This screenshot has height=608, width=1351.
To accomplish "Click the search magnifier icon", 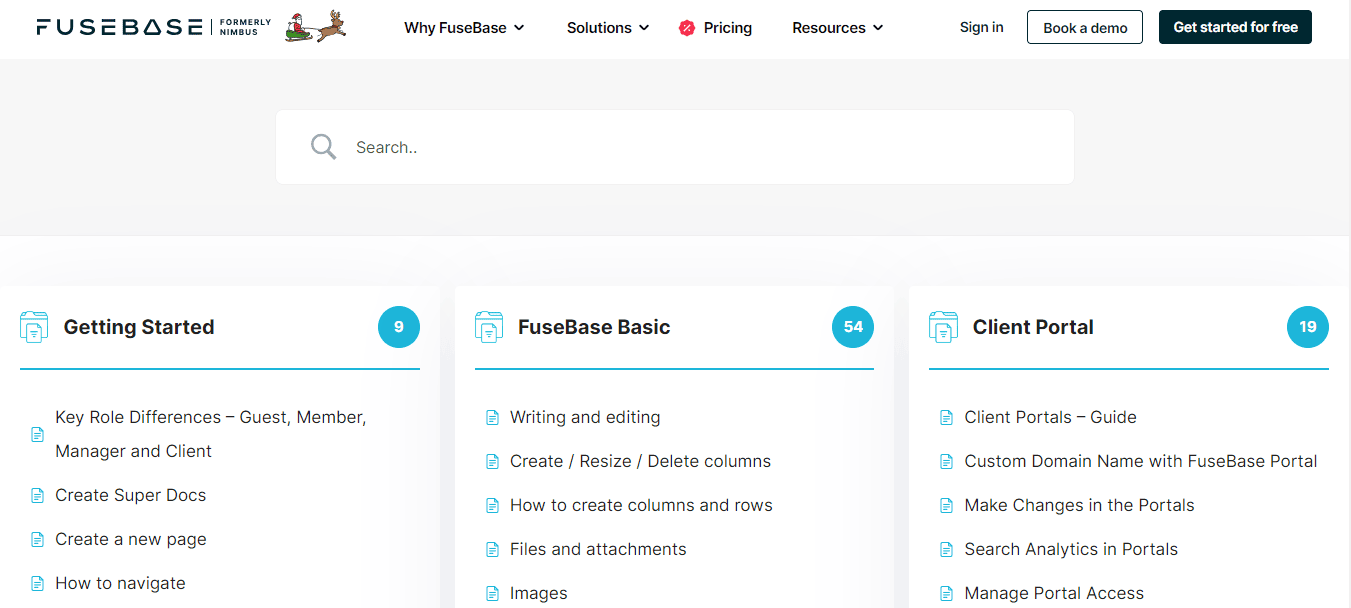I will click(322, 146).
